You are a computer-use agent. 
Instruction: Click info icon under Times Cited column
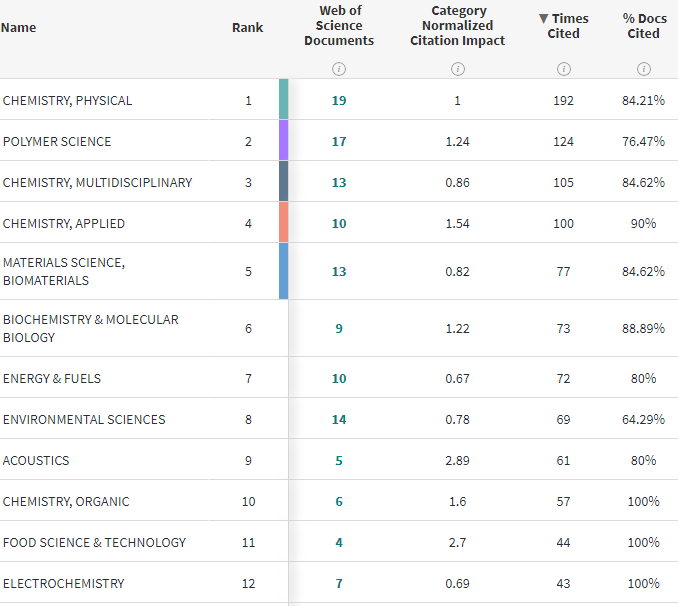coord(564,69)
